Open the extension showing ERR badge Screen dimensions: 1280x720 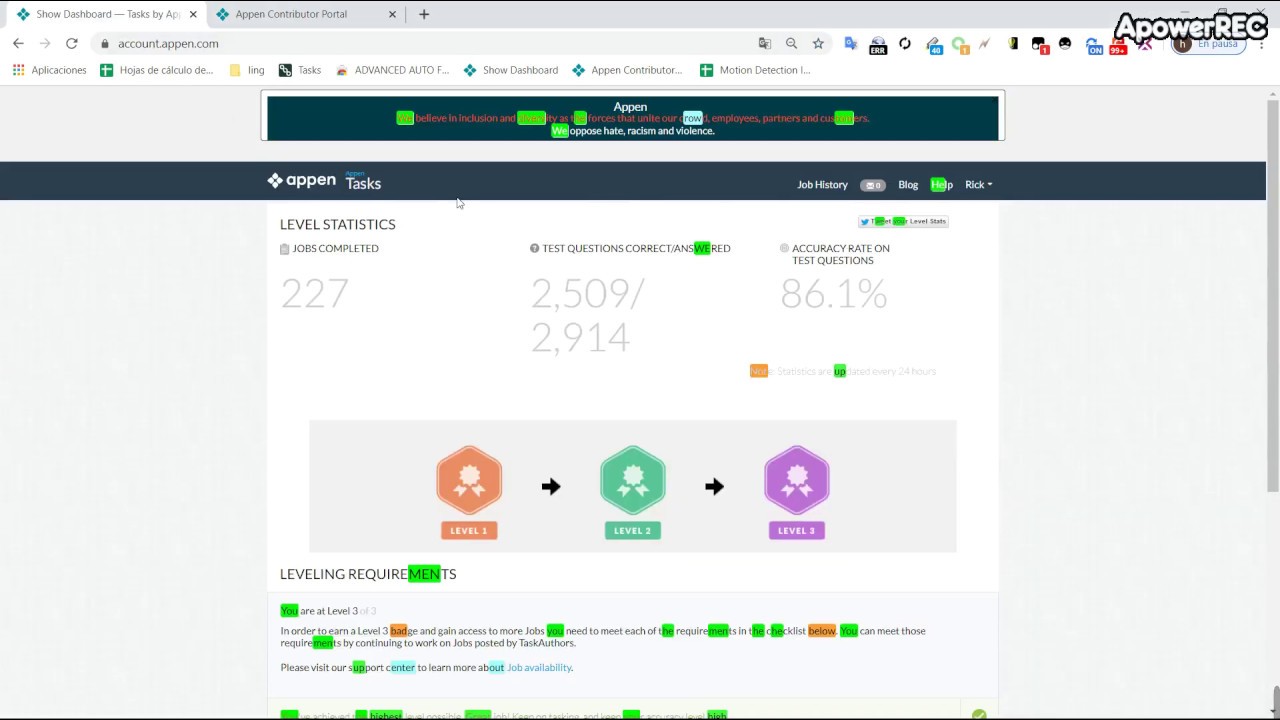(878, 45)
